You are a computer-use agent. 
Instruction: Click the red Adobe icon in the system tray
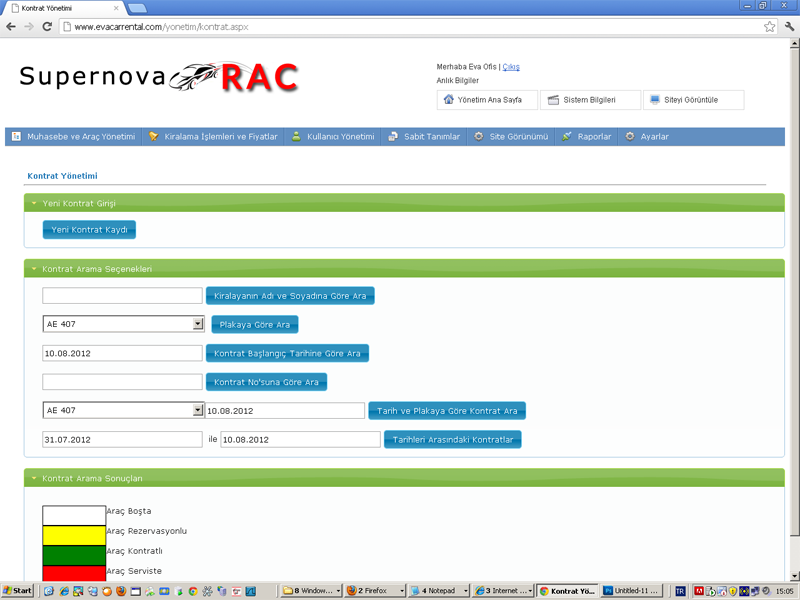click(x=699, y=591)
